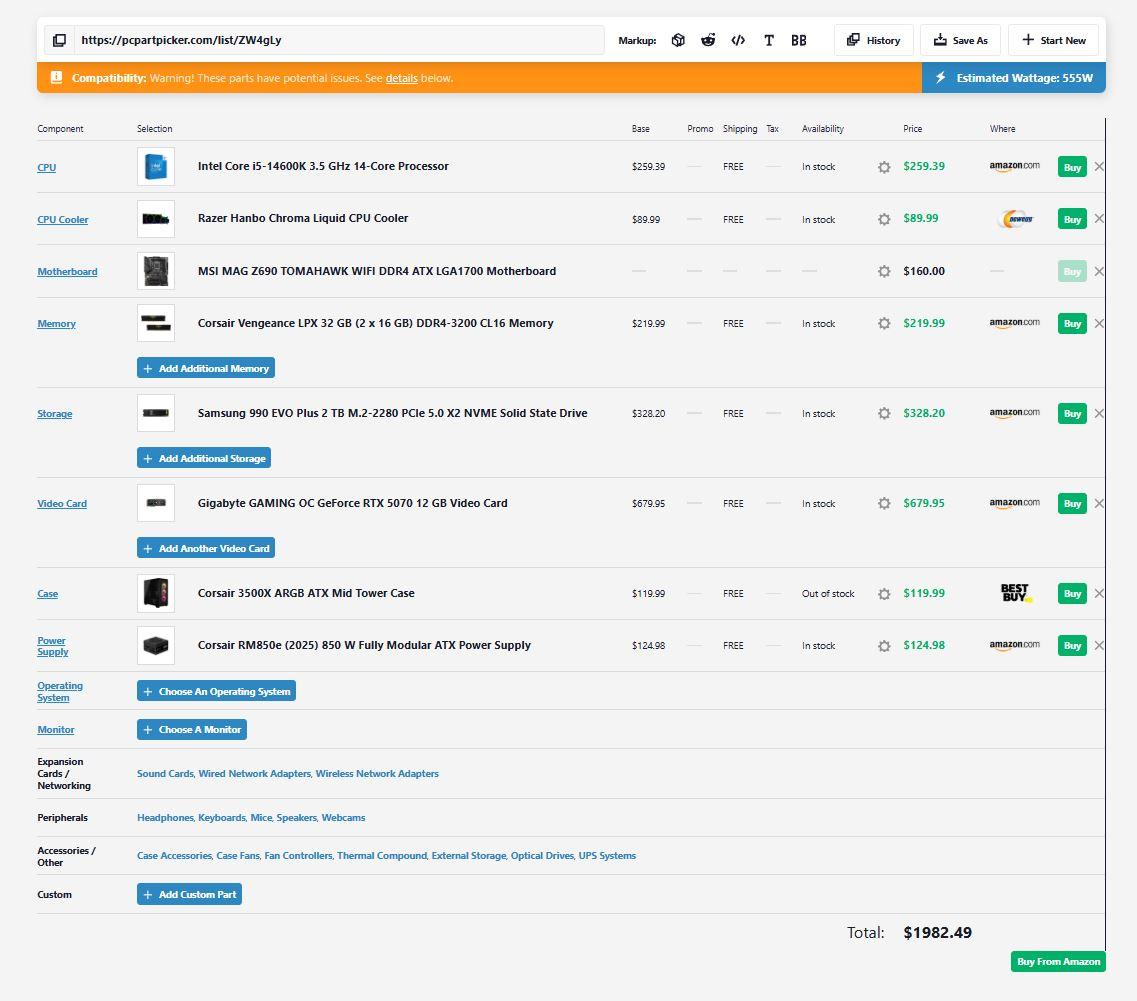1137x1001 pixels.
Task: Open CPU Cooler component link
Action: pos(63,220)
